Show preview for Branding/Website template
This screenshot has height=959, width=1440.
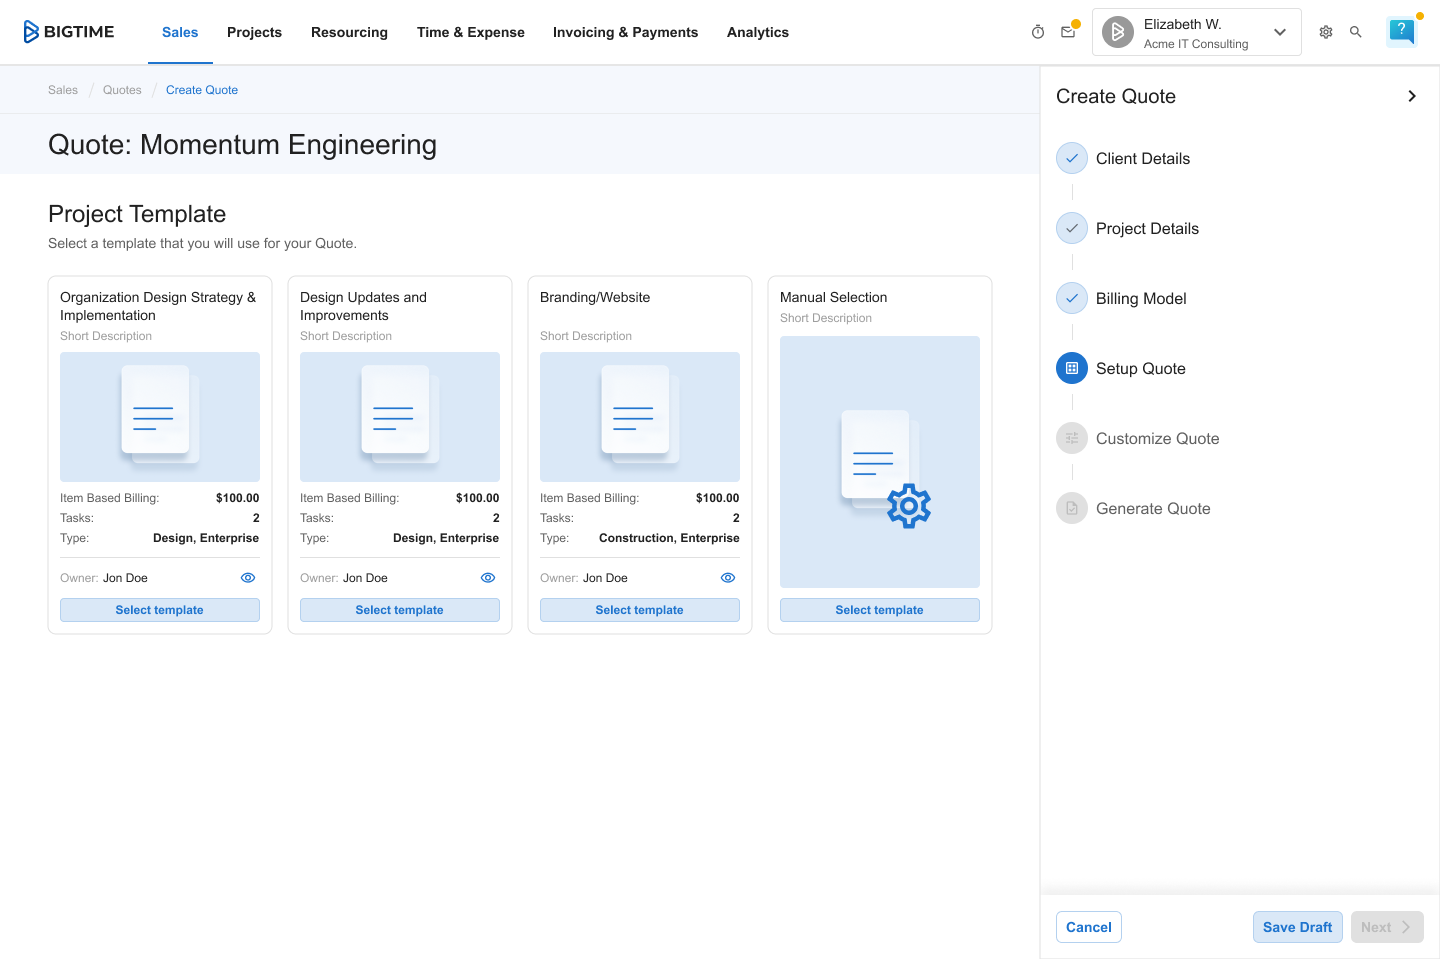click(728, 578)
